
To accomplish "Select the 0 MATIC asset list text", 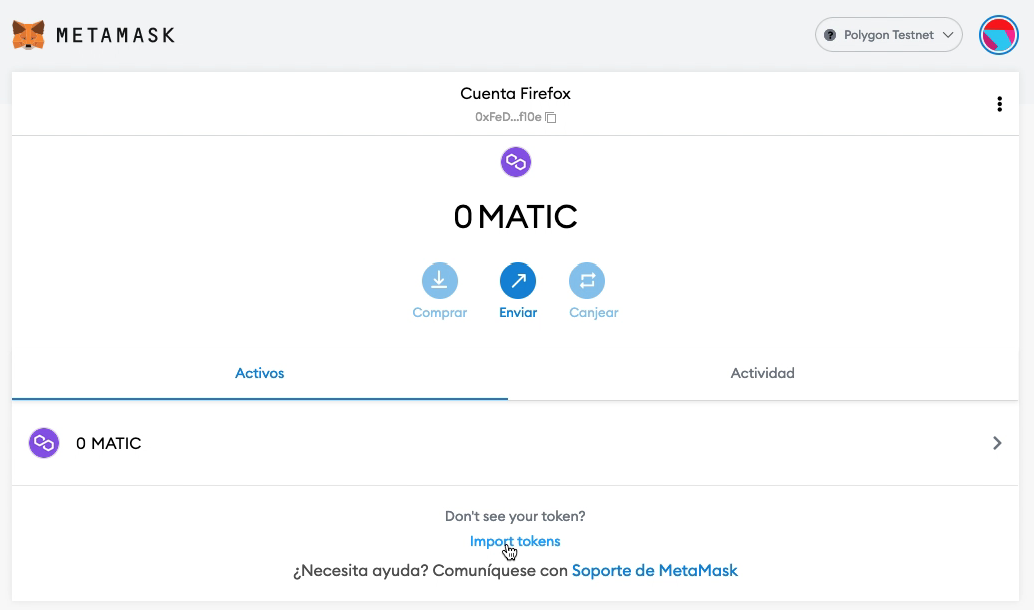I will pos(109,443).
